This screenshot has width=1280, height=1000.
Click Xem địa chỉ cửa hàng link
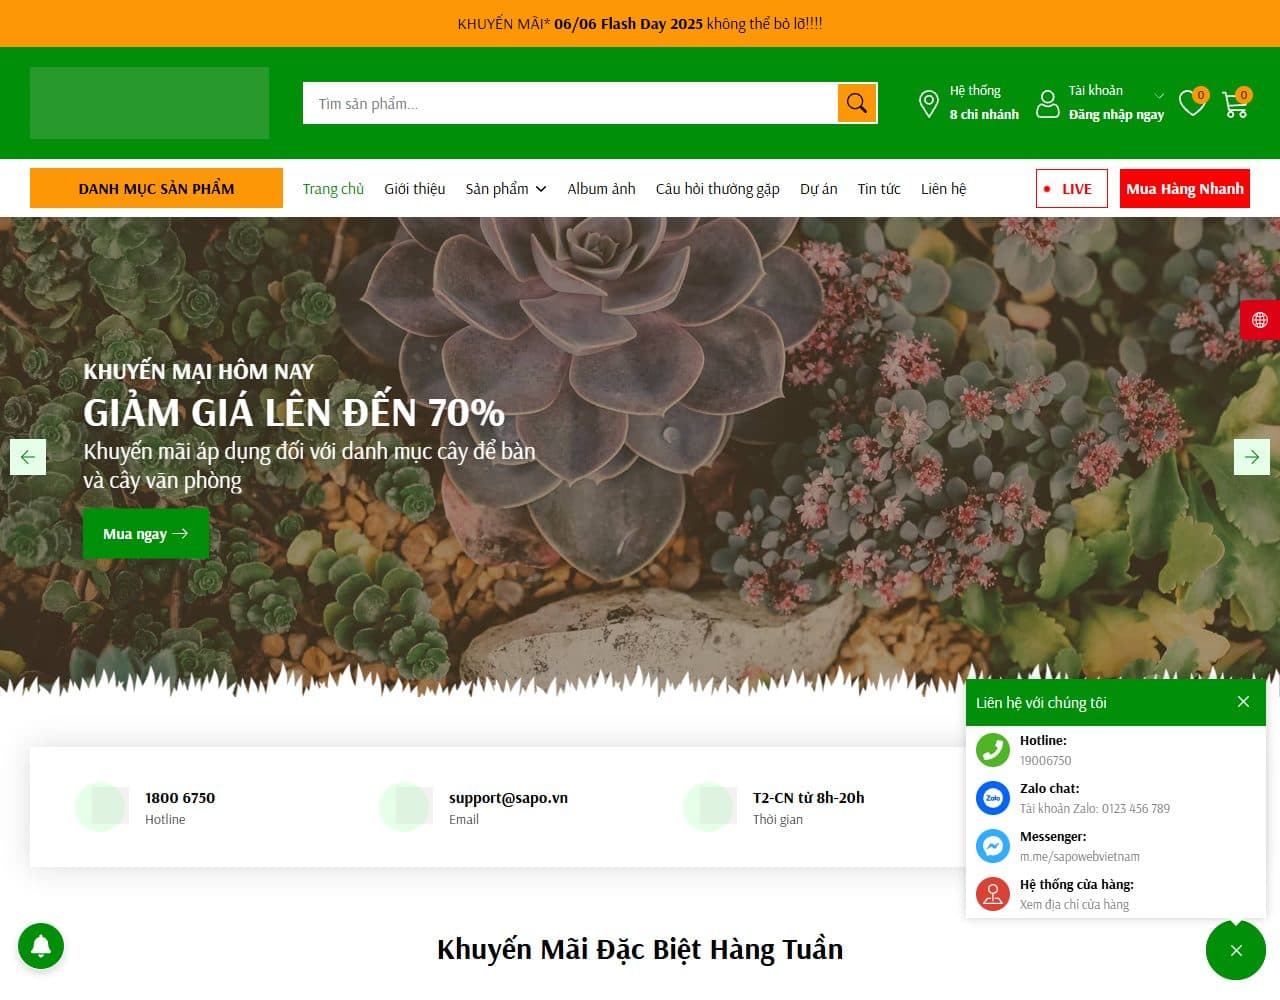[x=1074, y=905]
